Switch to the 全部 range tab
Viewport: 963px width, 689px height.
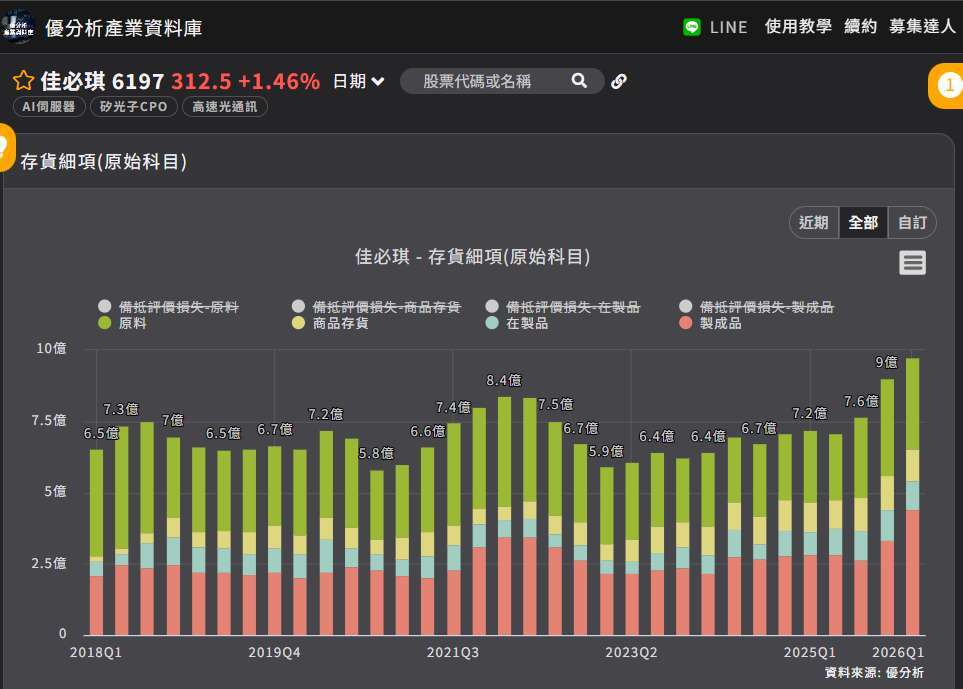coord(863,222)
